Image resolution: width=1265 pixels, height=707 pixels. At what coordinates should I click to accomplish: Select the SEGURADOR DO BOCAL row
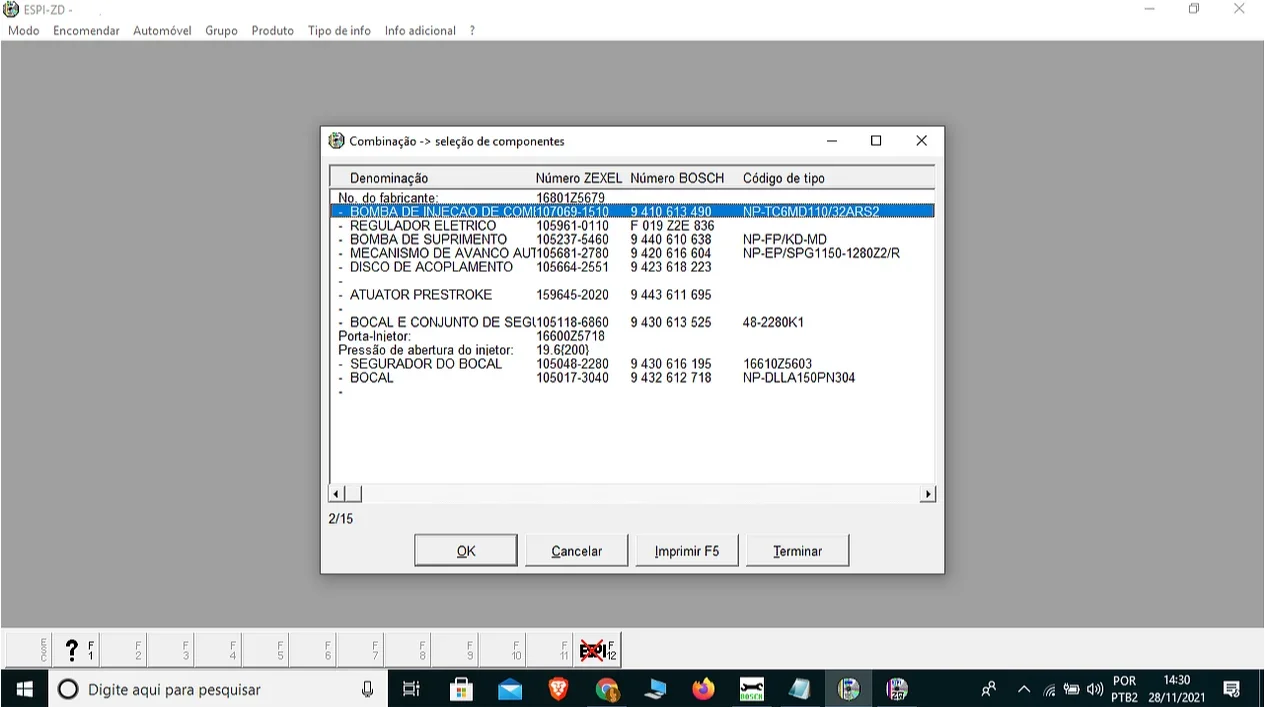pyautogui.click(x=632, y=364)
